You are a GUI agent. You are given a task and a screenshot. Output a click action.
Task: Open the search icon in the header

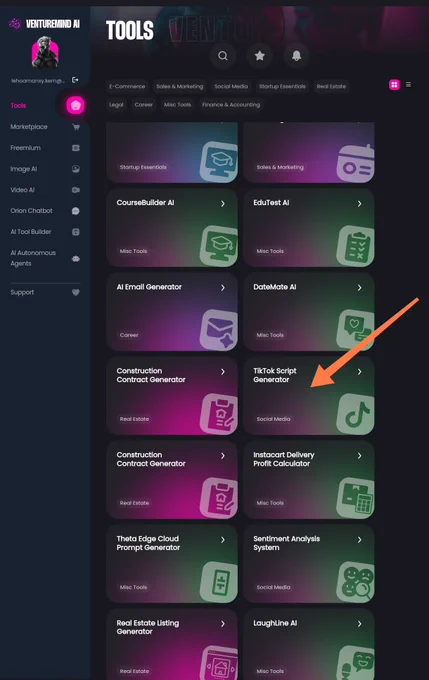[x=223, y=56]
